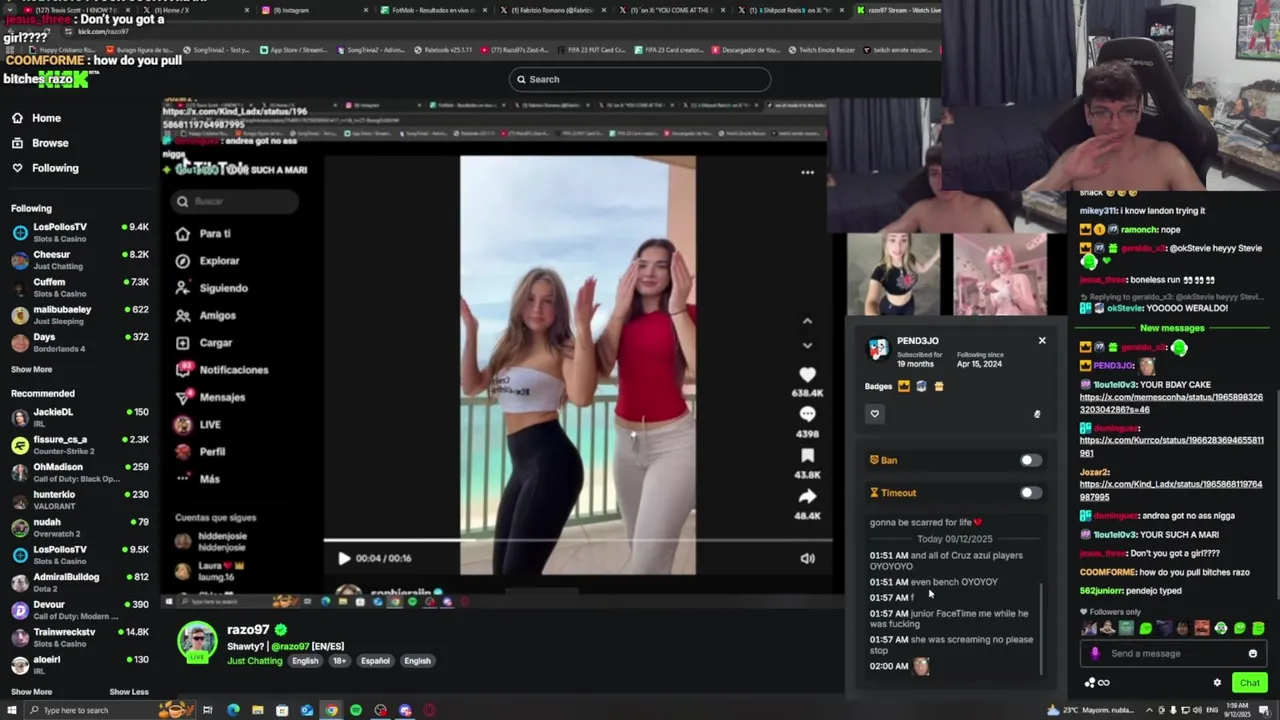Open TikTok Siguiendo icon

pyautogui.click(x=182, y=288)
